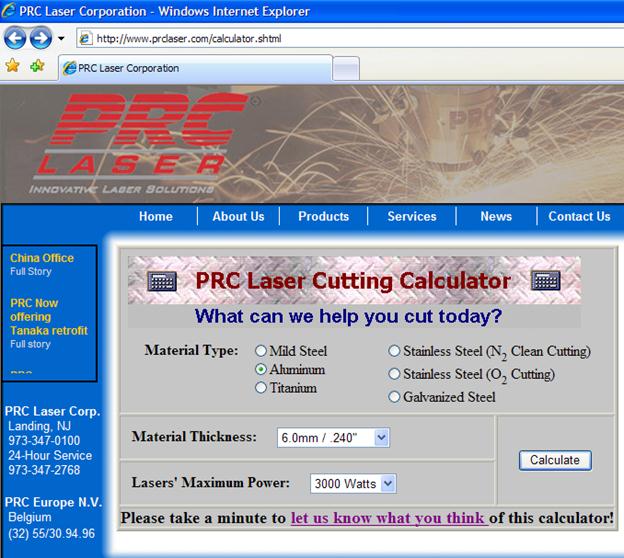Select the Titanium radio button
Image resolution: width=624 pixels, height=558 pixels.
point(261,387)
